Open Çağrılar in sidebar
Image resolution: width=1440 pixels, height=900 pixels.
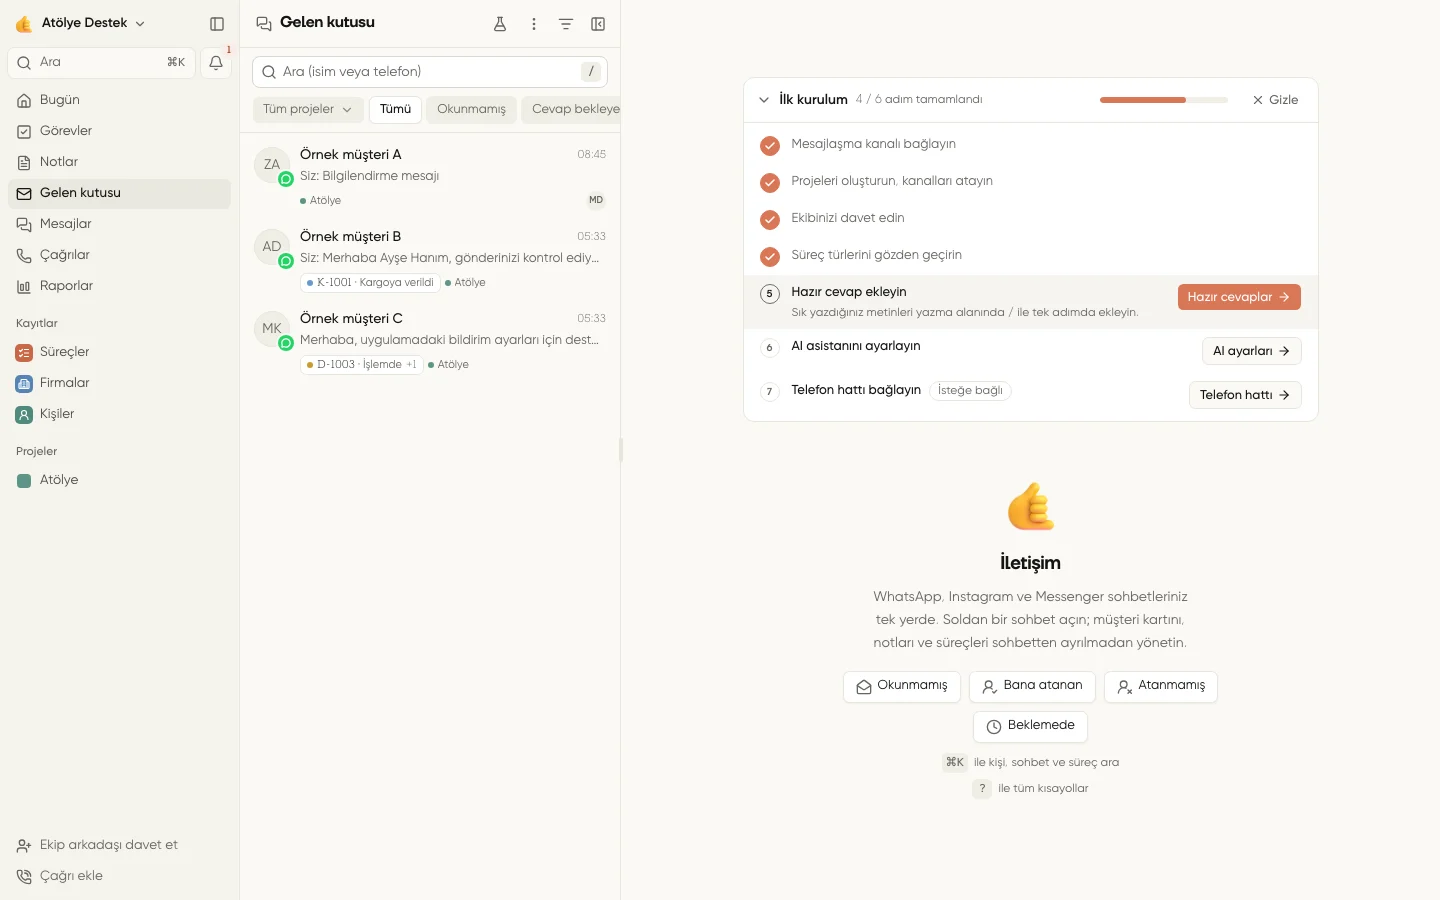pos(119,255)
